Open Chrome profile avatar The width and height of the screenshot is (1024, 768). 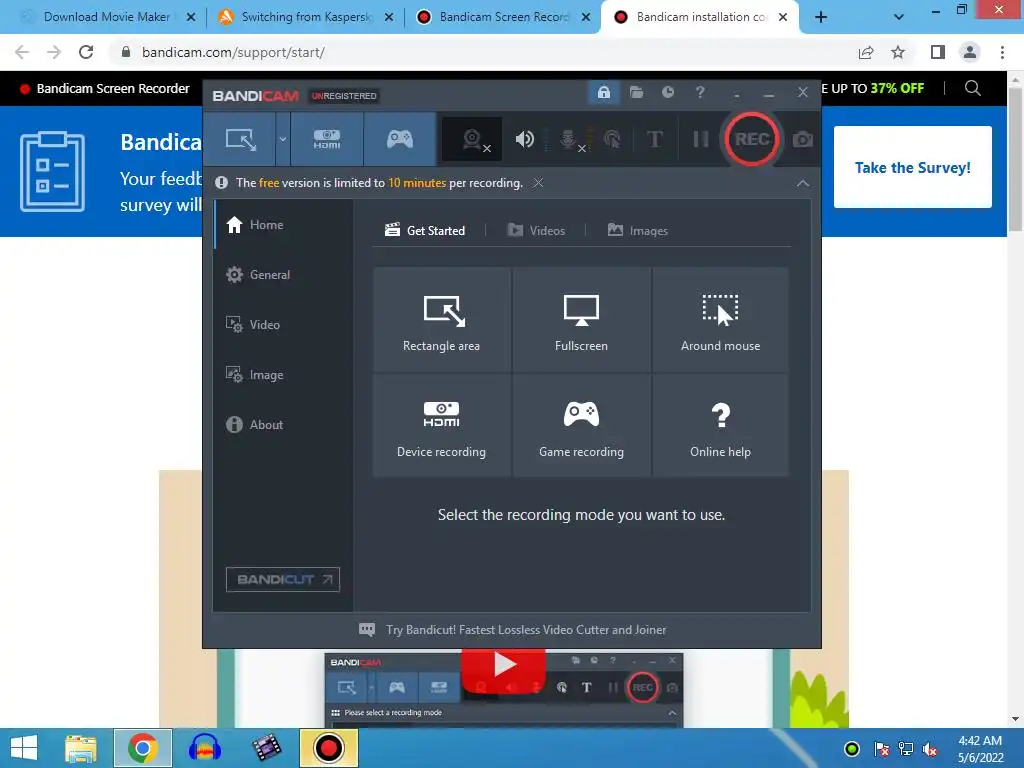[x=970, y=52]
